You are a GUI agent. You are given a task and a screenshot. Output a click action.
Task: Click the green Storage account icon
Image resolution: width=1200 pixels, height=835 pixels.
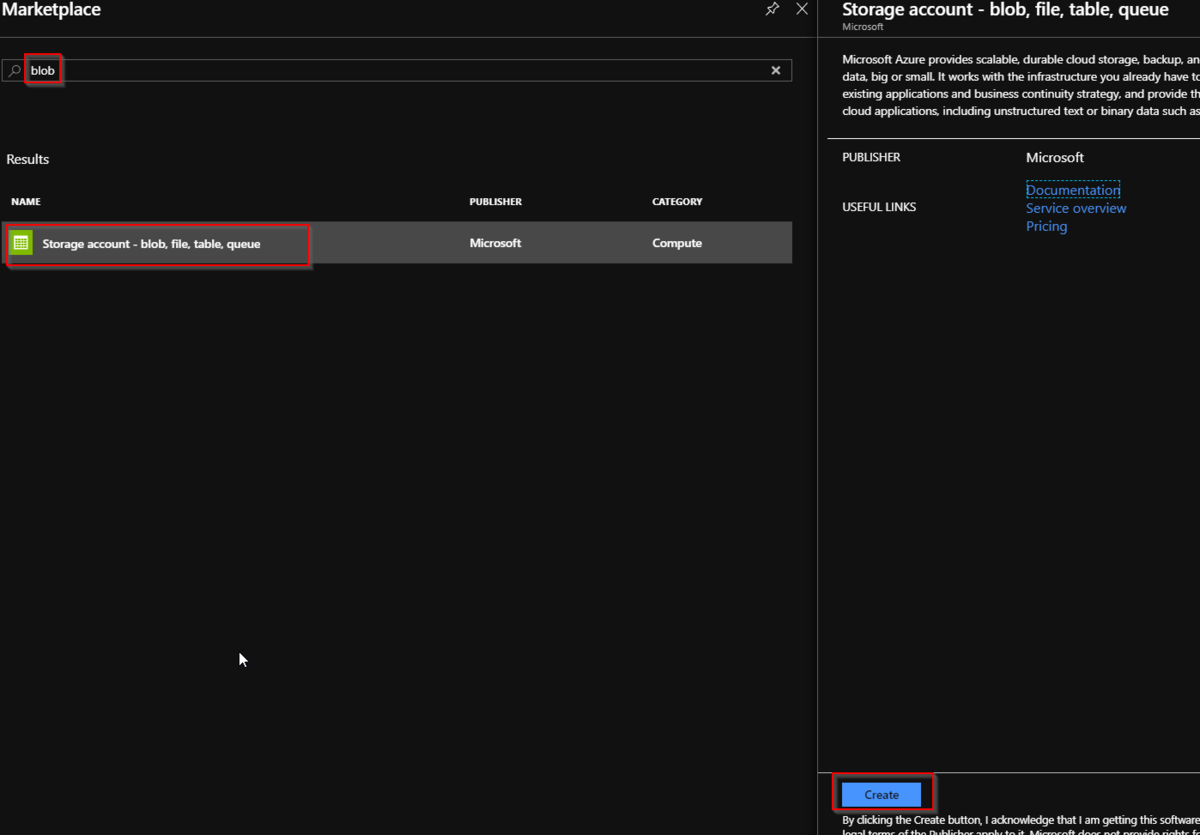click(x=21, y=243)
